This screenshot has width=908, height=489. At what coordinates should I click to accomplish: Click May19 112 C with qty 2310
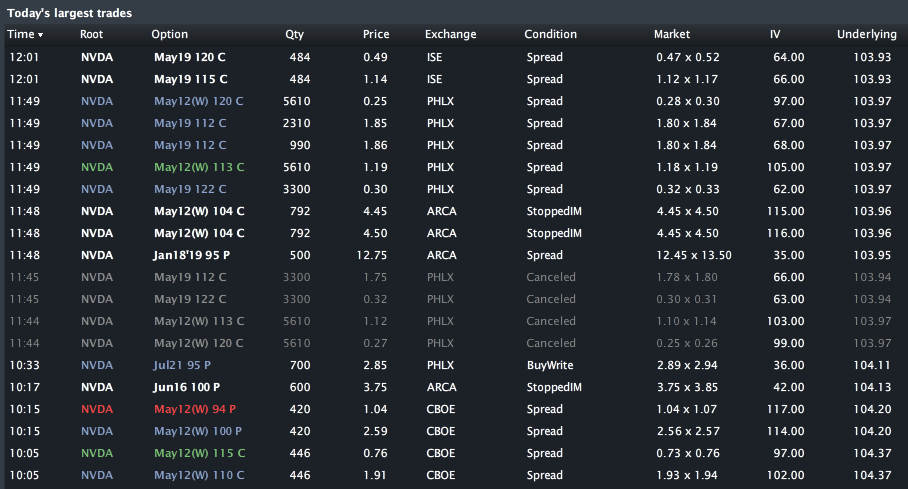(x=190, y=123)
